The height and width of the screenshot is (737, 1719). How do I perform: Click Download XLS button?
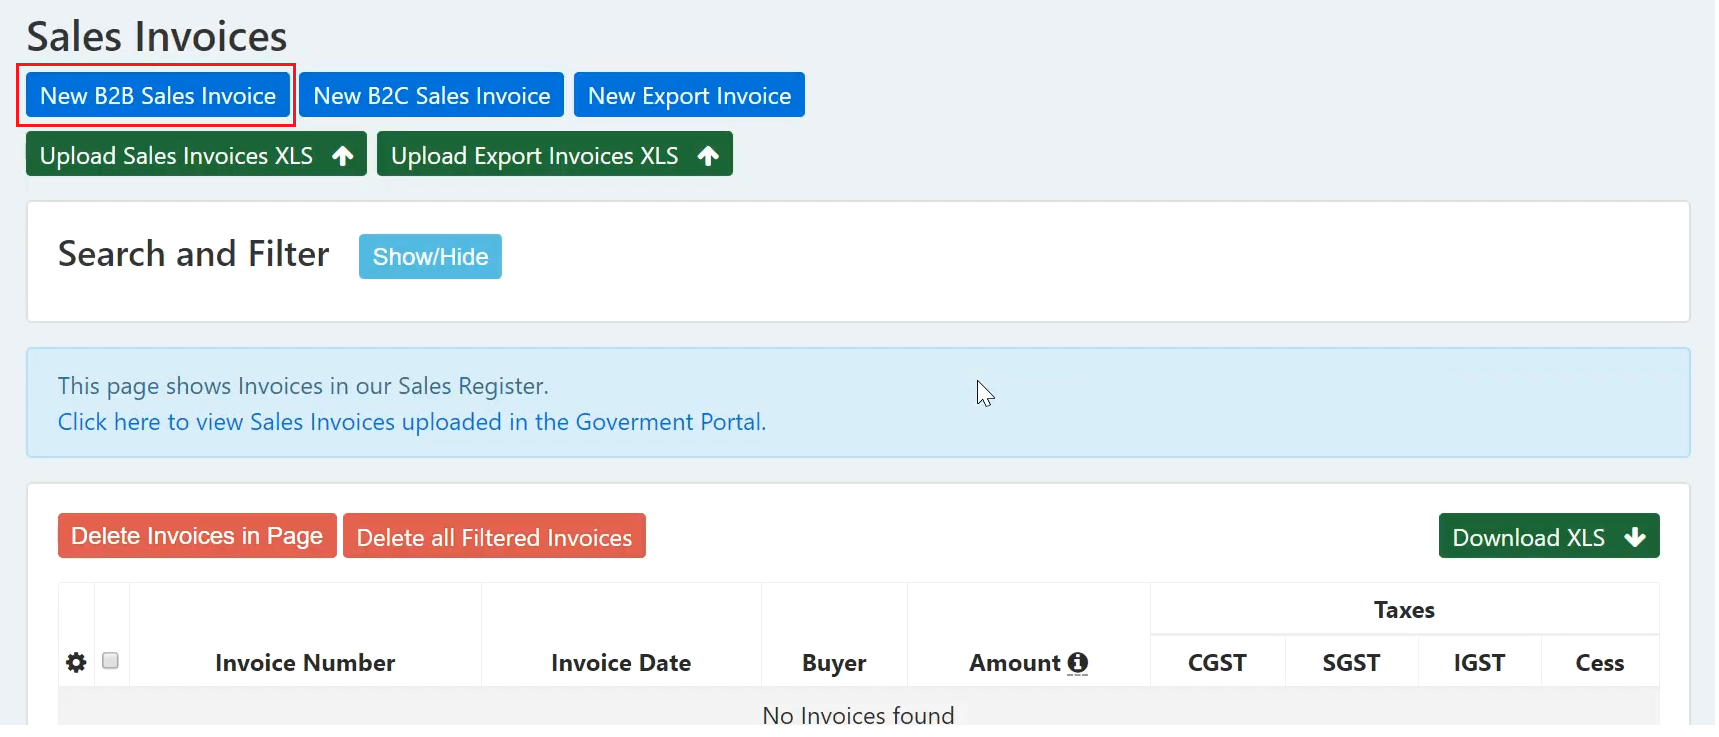[1549, 536]
